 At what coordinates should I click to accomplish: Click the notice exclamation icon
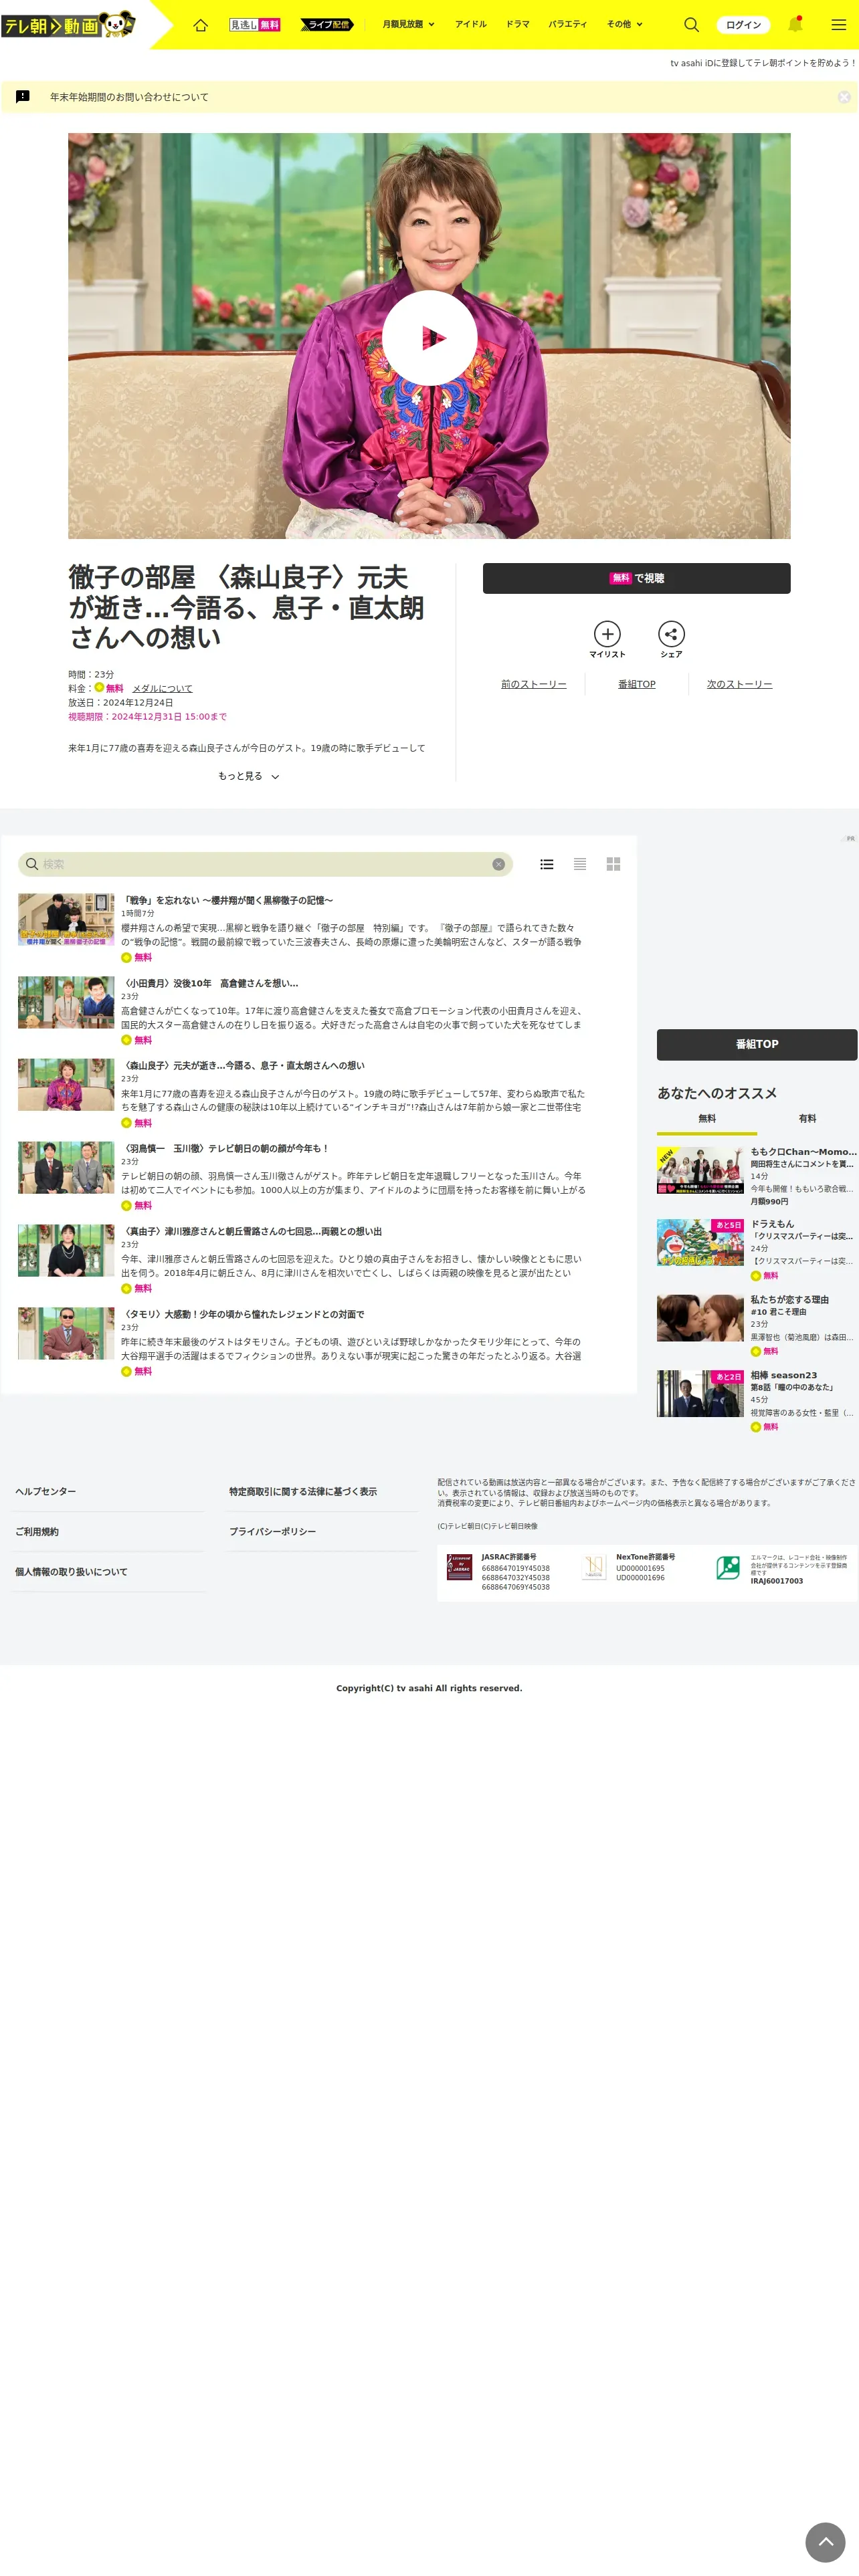pos(23,97)
